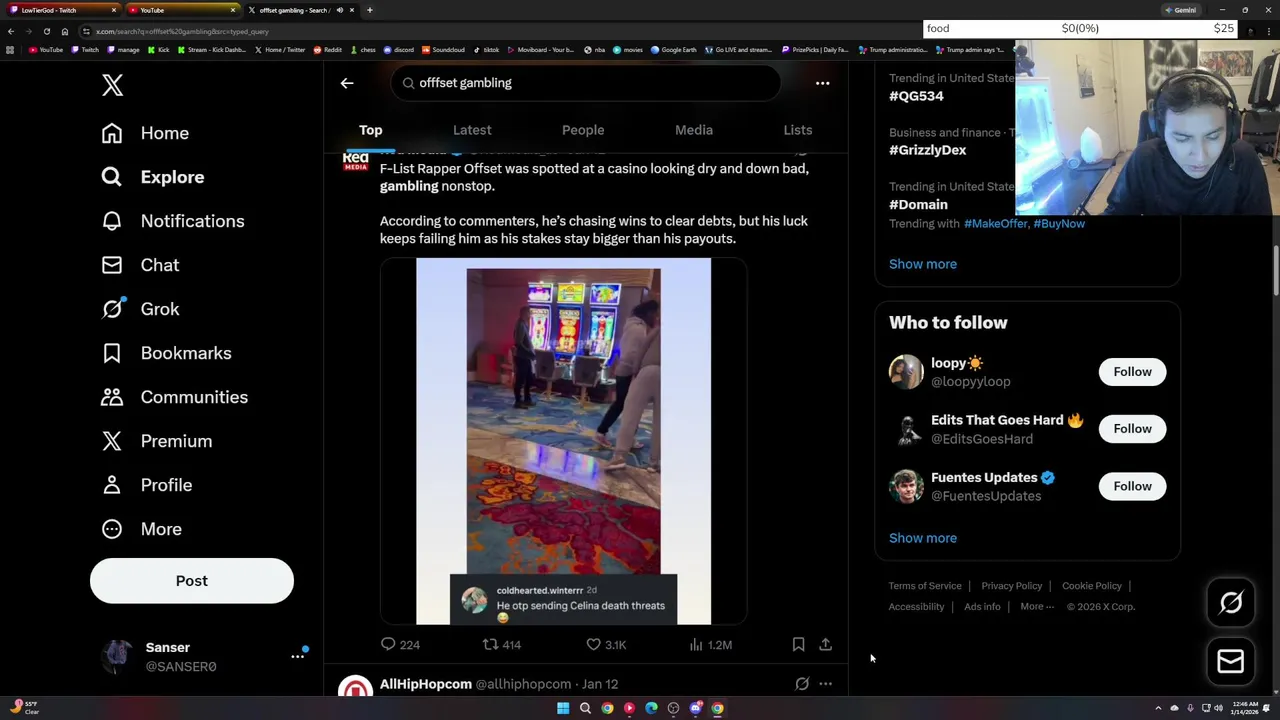Open the Reddit bookmark
The height and width of the screenshot is (720, 1280).
tap(328, 49)
